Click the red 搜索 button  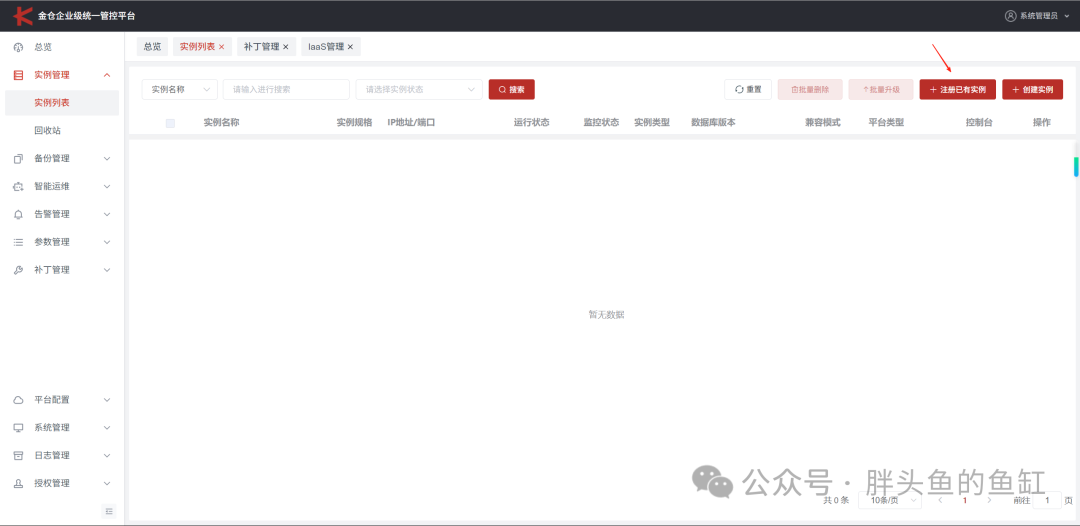[512, 90]
